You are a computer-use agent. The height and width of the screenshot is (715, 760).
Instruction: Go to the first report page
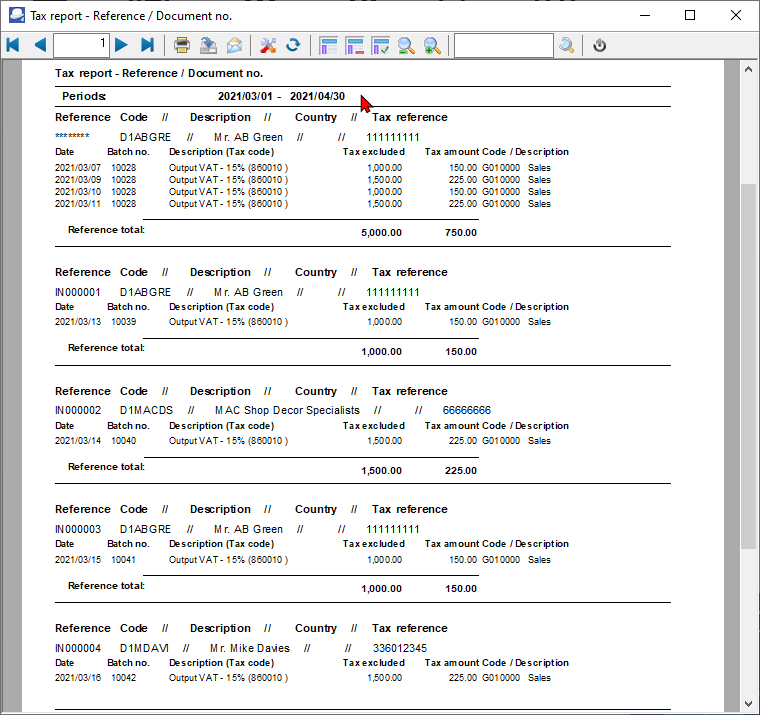click(x=13, y=45)
